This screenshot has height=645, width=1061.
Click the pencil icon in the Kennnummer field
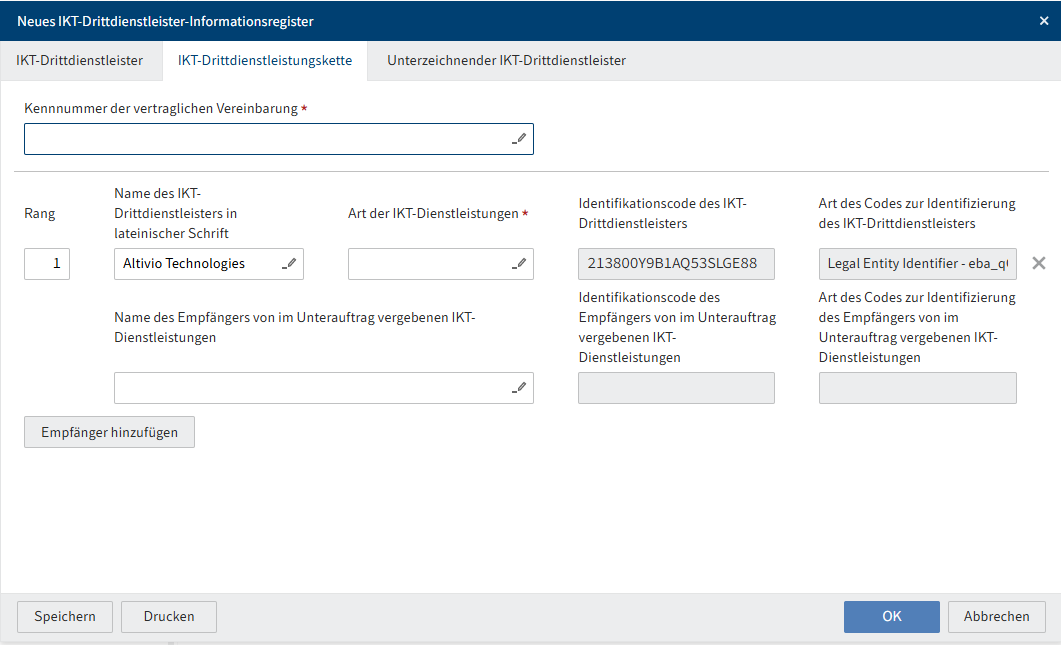[x=519, y=139]
